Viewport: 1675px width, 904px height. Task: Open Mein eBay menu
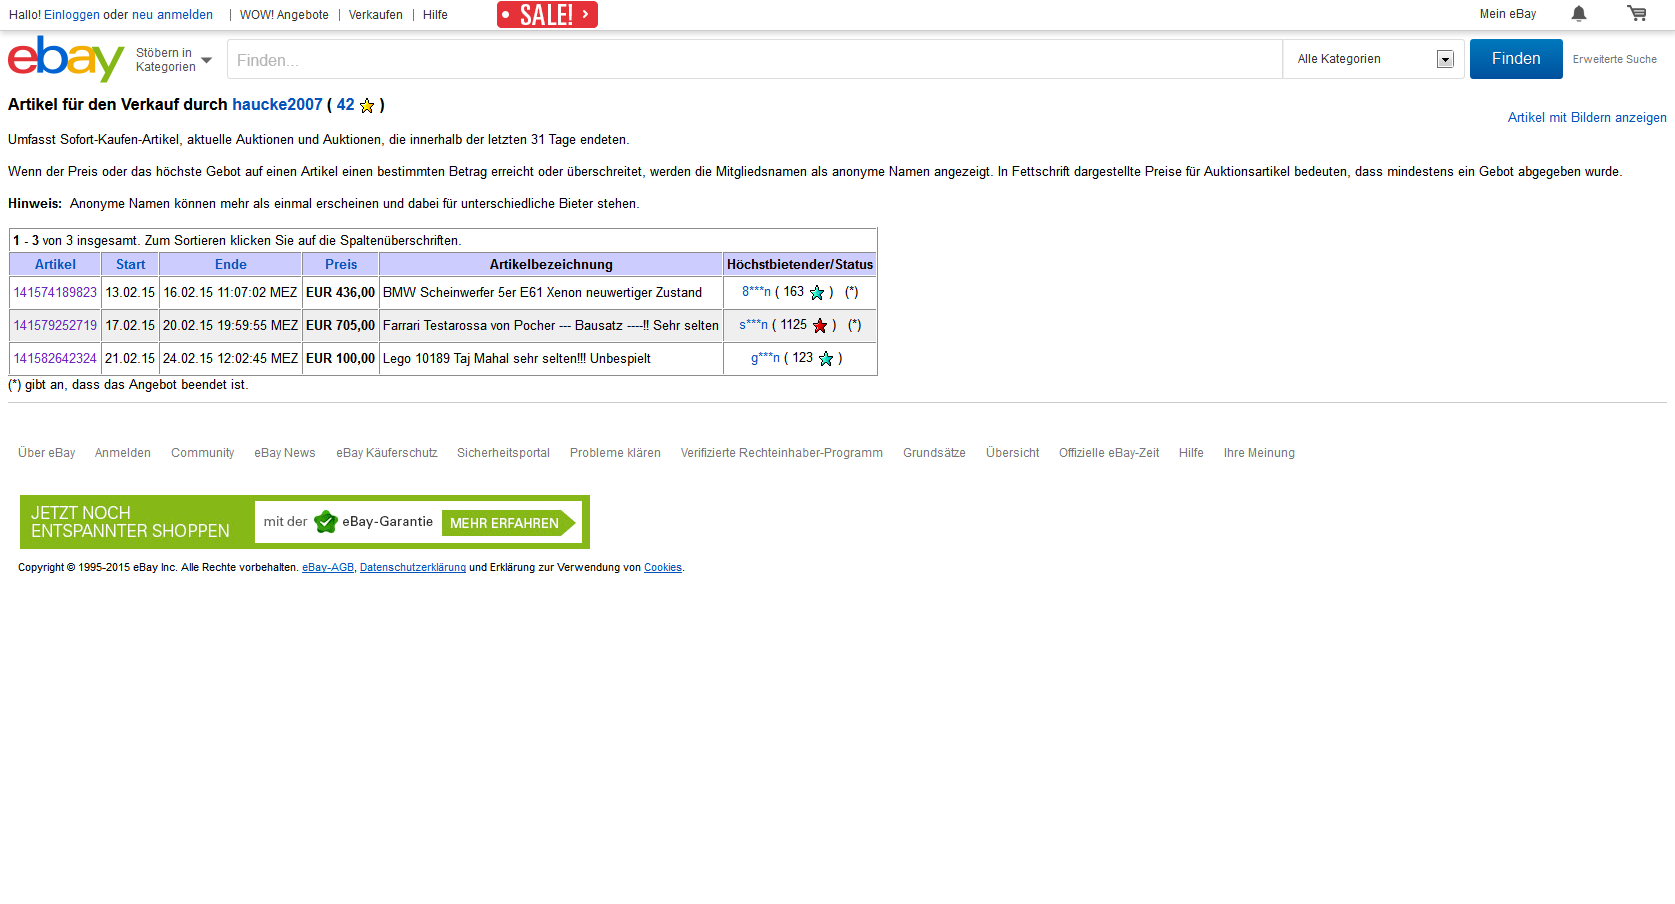(x=1508, y=14)
